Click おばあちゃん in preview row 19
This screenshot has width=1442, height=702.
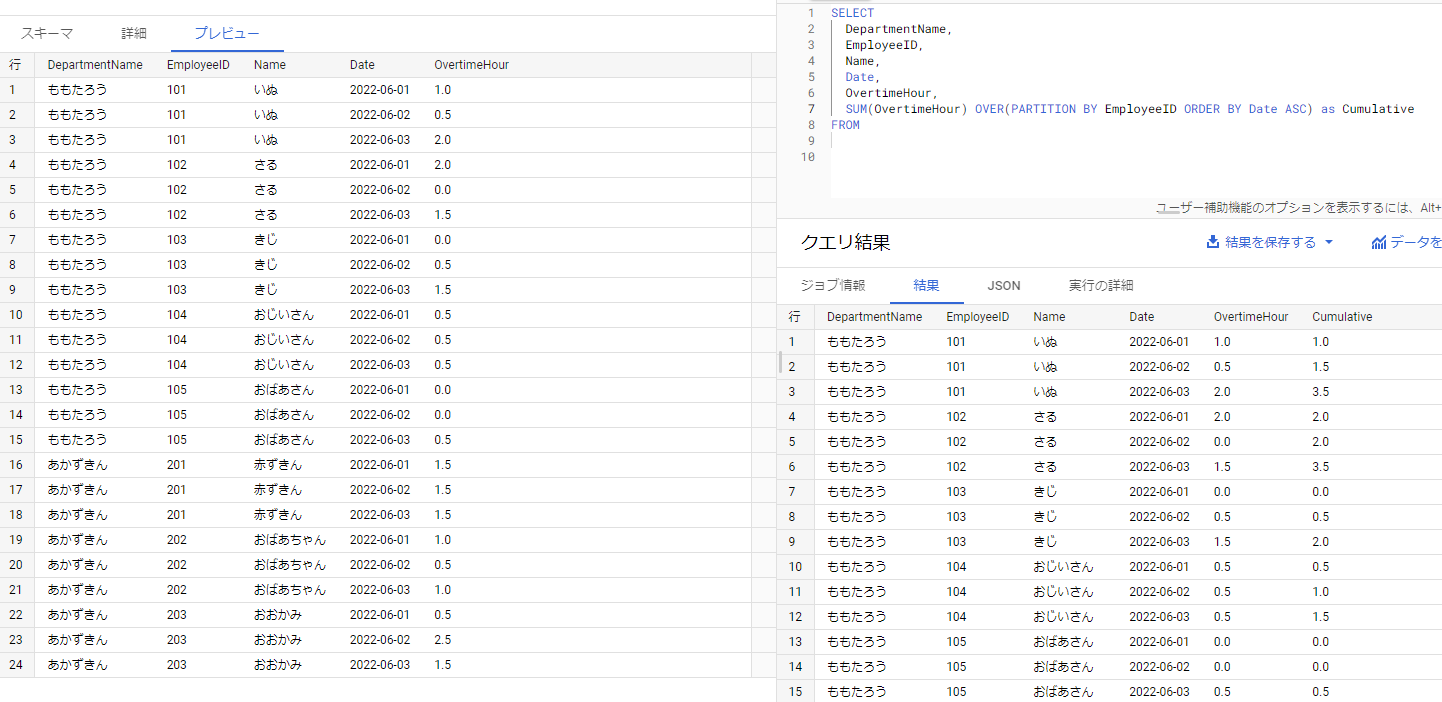290,540
